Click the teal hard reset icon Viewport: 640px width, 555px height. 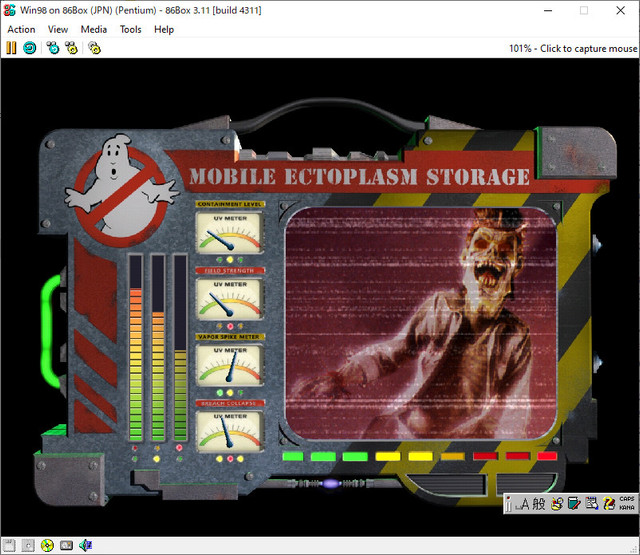click(x=29, y=48)
